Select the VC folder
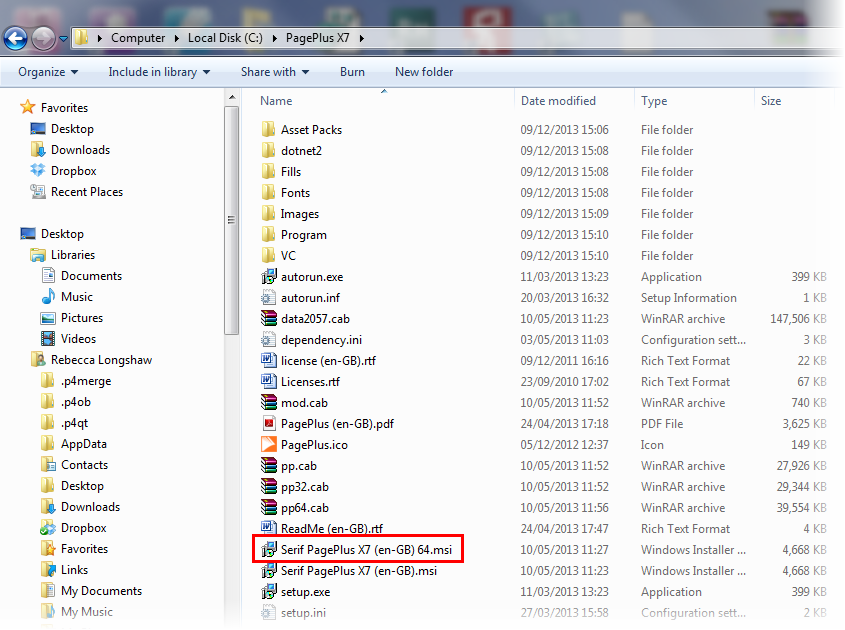 288,255
